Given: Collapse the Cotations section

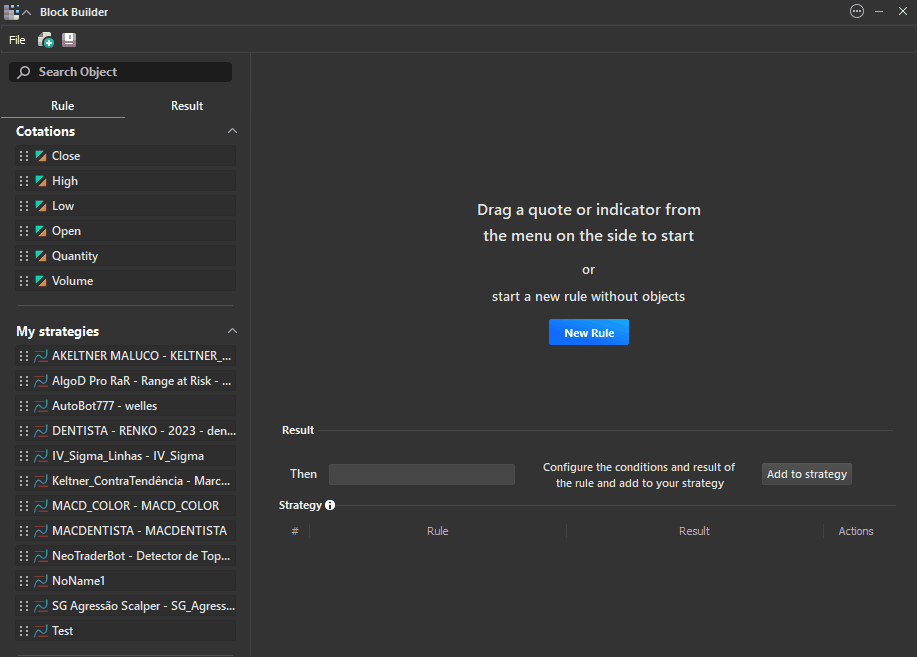Looking at the screenshot, I should (x=232, y=131).
